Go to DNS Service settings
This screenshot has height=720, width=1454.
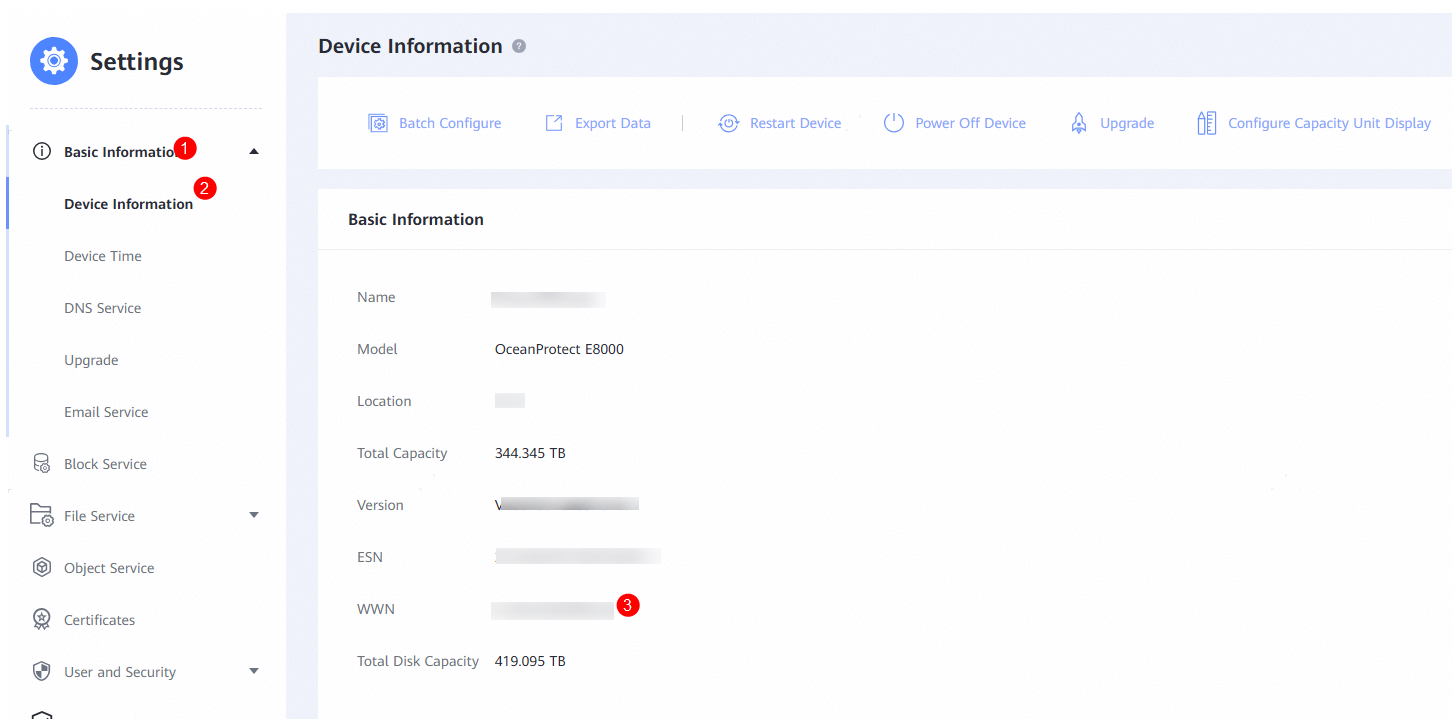tap(103, 308)
